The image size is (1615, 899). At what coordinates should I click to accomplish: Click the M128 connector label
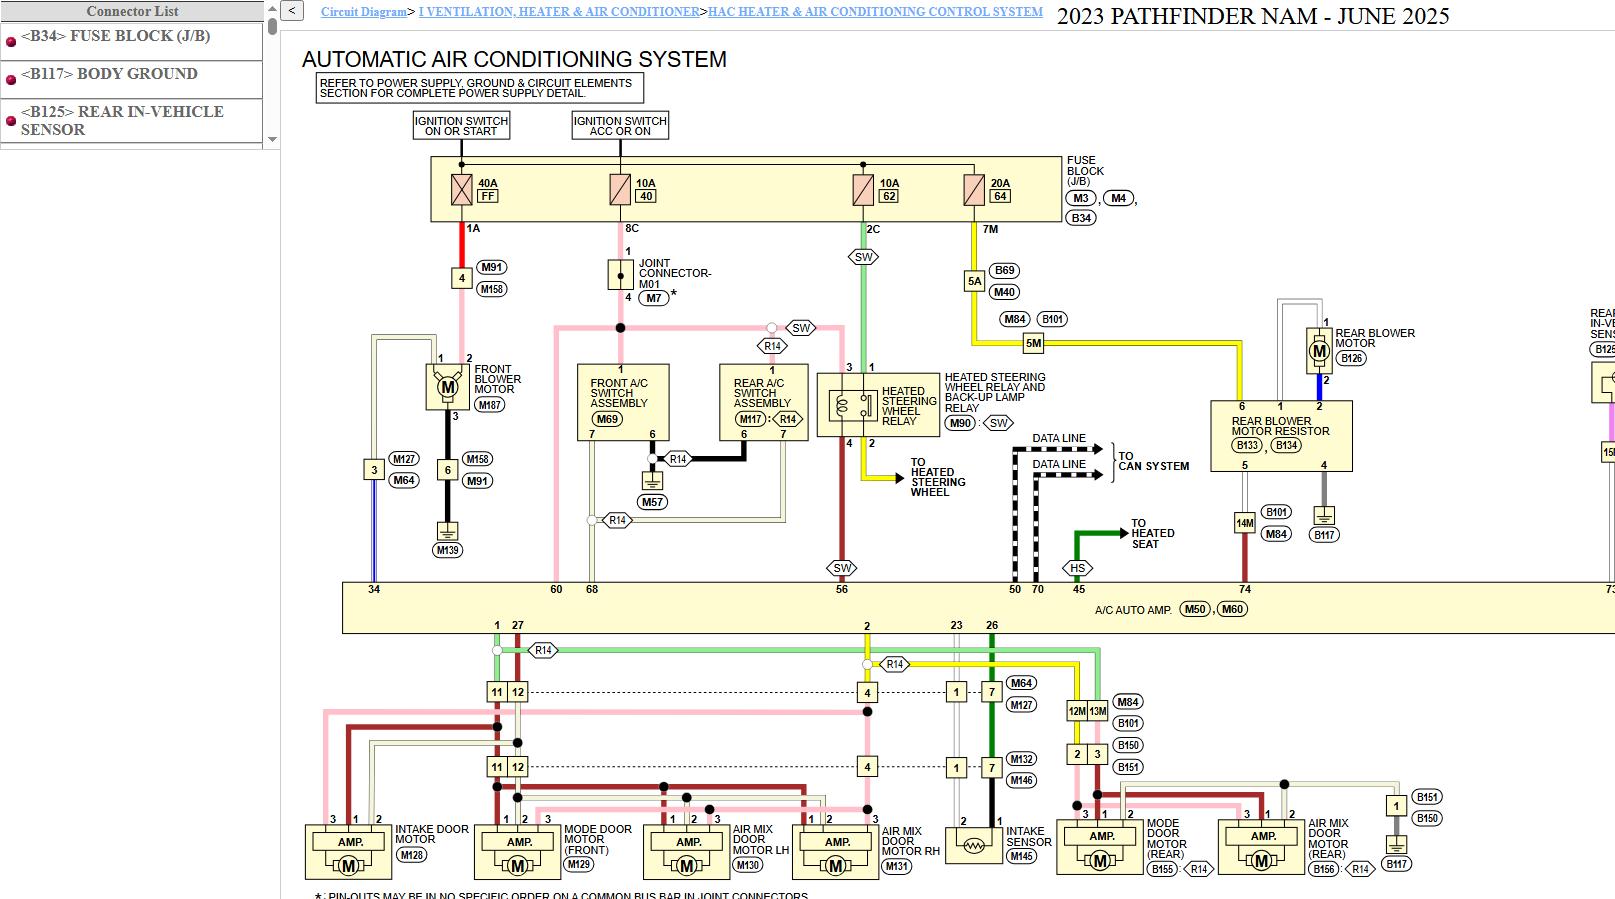pos(411,855)
